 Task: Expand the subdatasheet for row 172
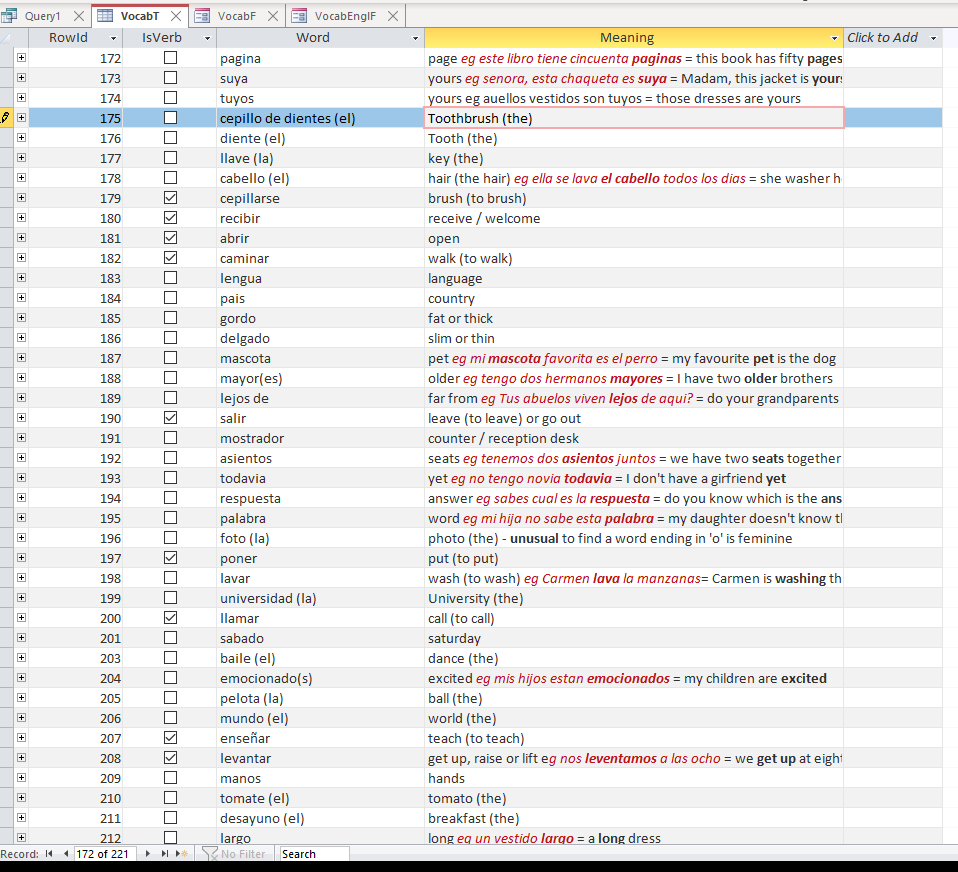coord(21,57)
